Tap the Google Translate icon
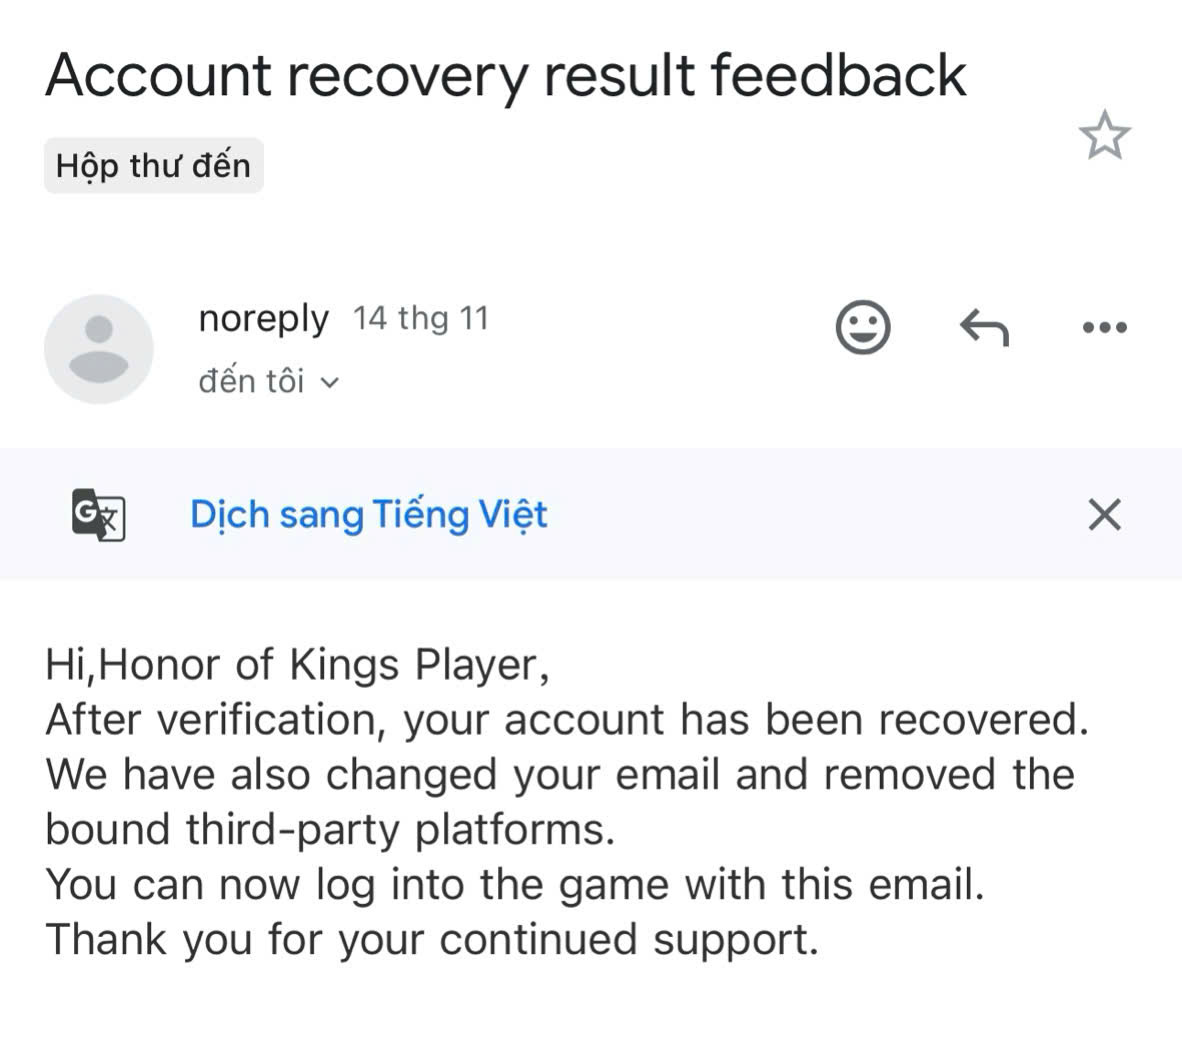 click(98, 515)
